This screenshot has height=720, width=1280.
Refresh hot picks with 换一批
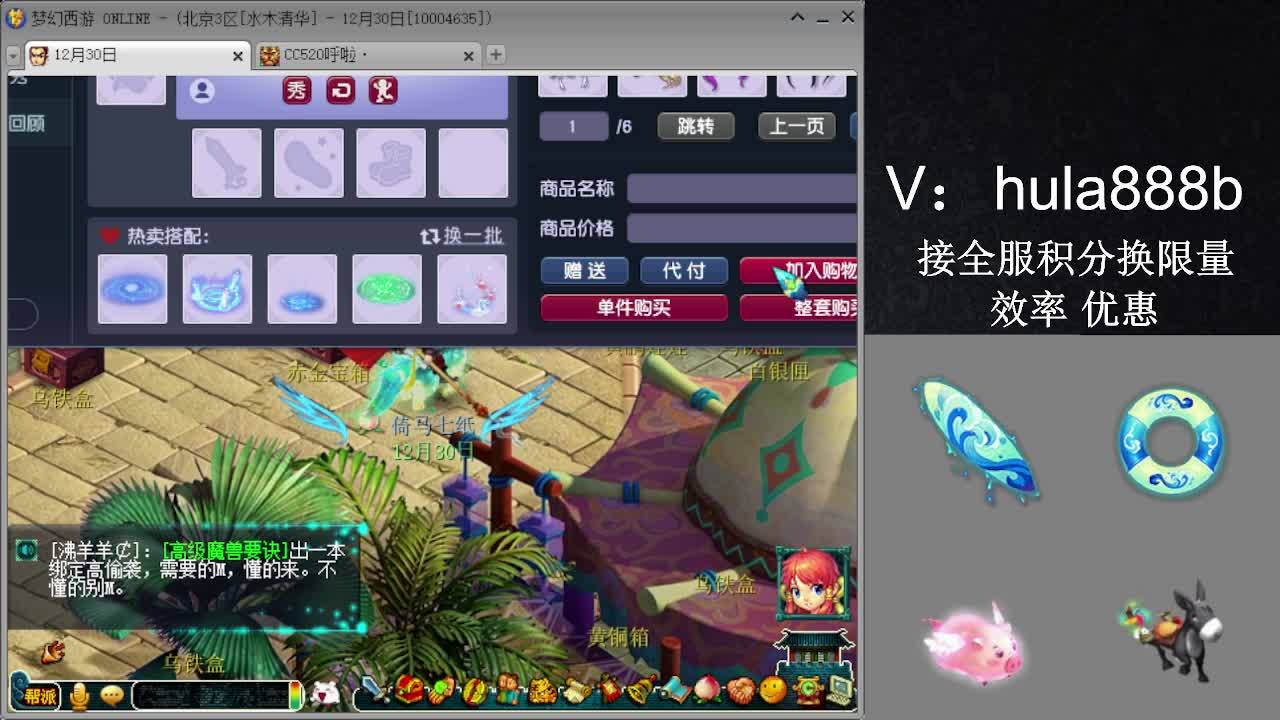point(462,236)
